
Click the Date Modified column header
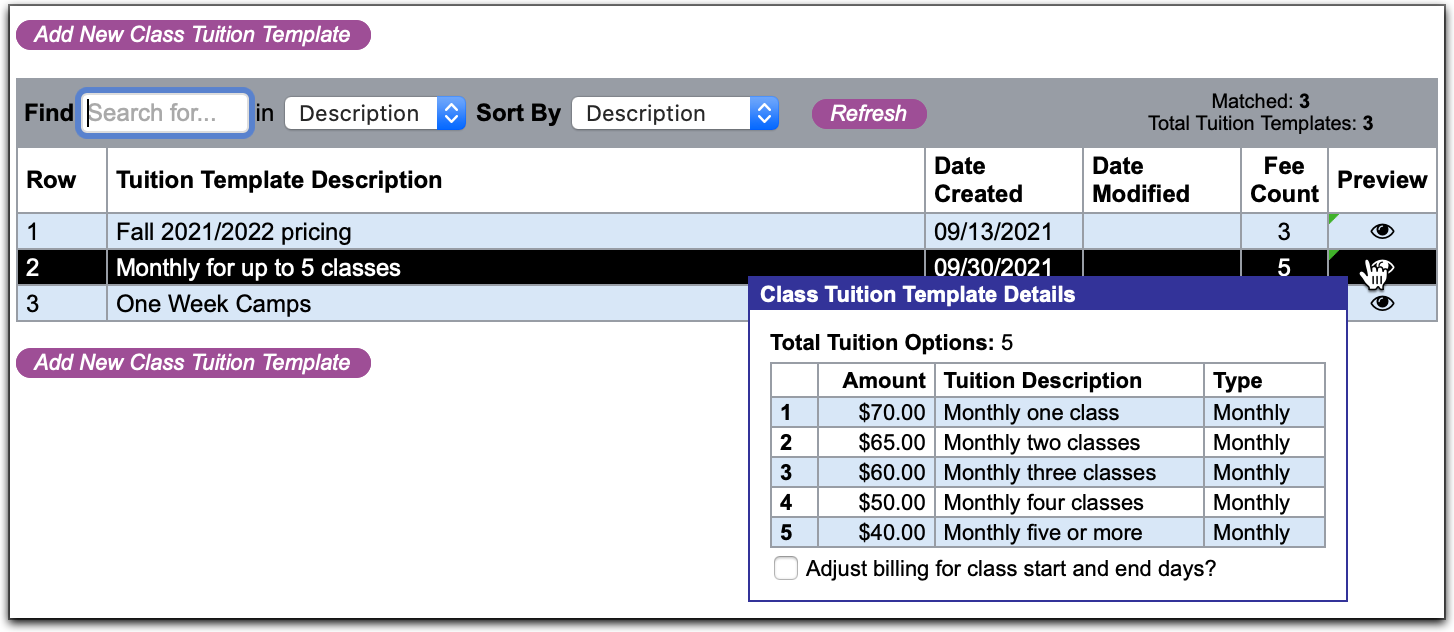point(1140,180)
